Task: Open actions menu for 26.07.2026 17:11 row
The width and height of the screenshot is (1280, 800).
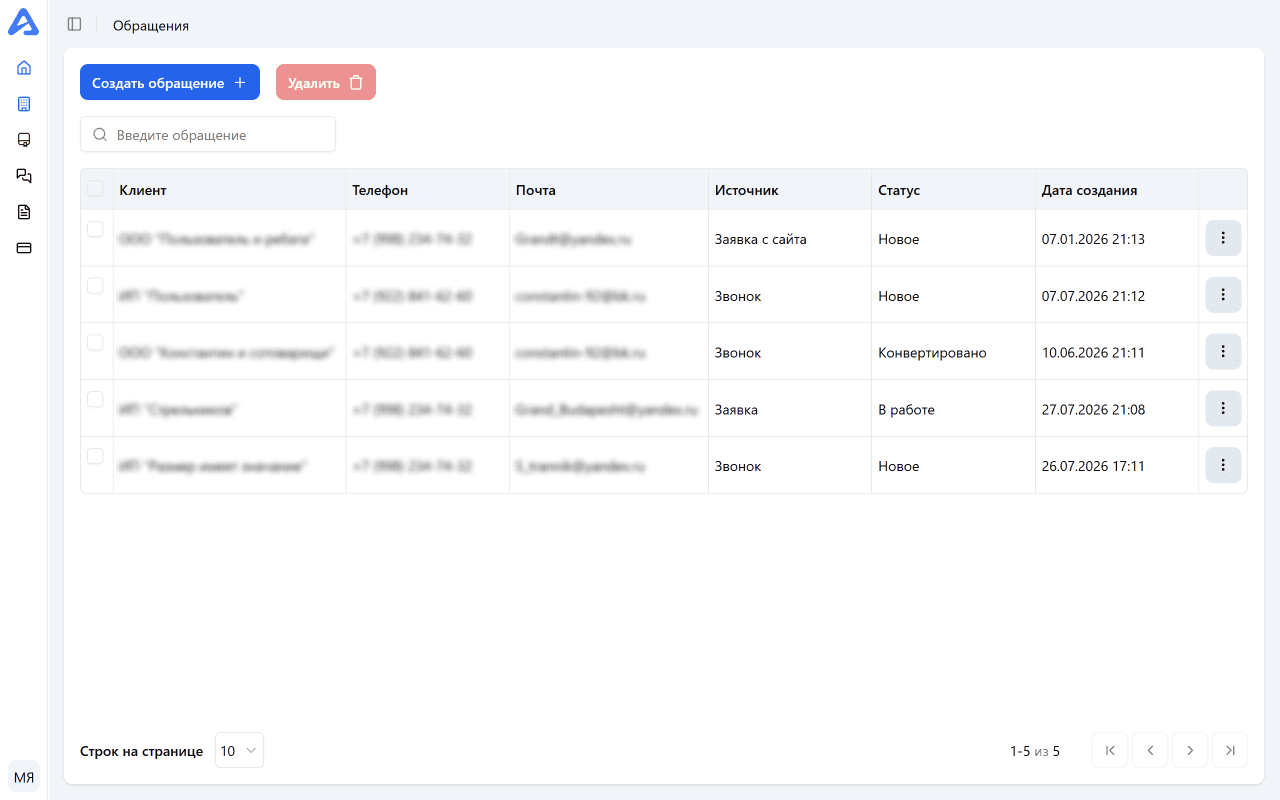Action: pyautogui.click(x=1223, y=465)
